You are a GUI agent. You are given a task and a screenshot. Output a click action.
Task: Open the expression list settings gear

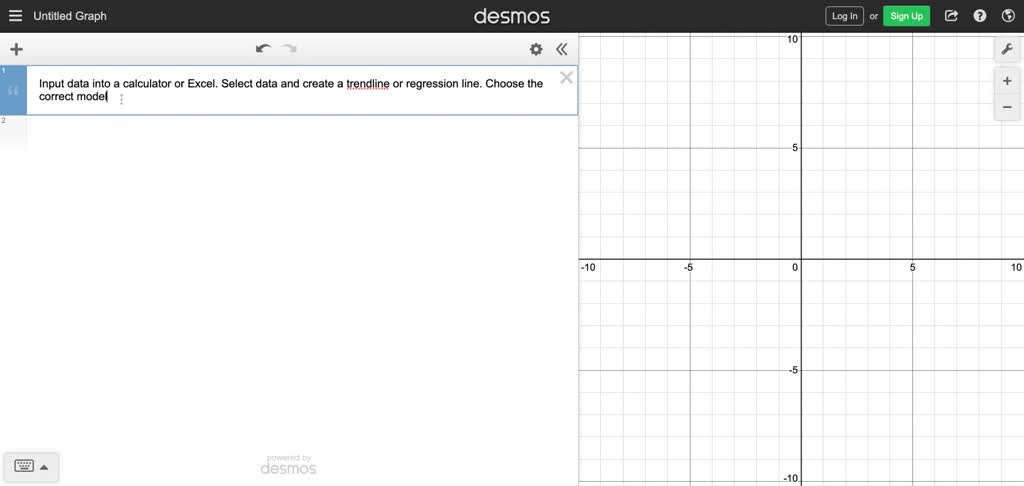coord(536,49)
